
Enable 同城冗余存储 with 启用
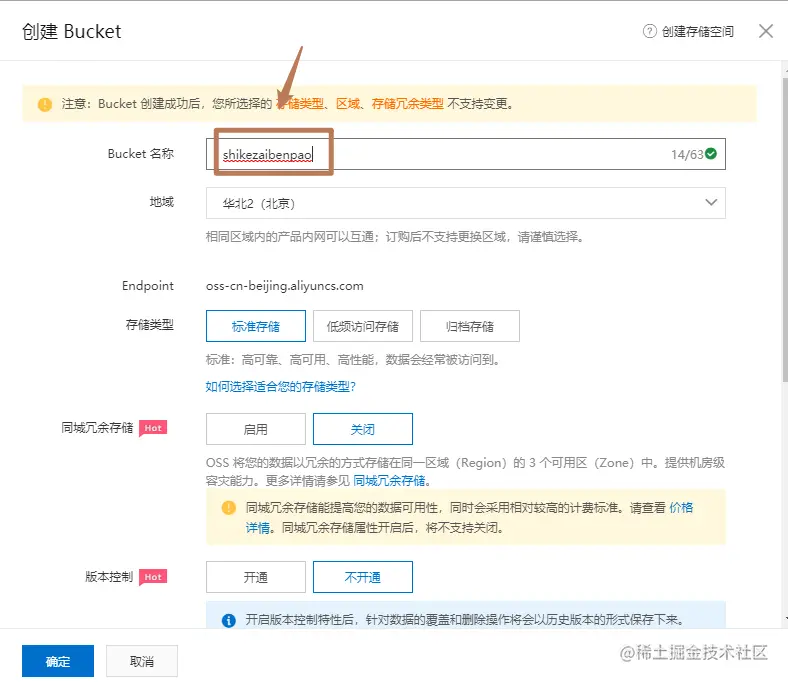tap(255, 429)
